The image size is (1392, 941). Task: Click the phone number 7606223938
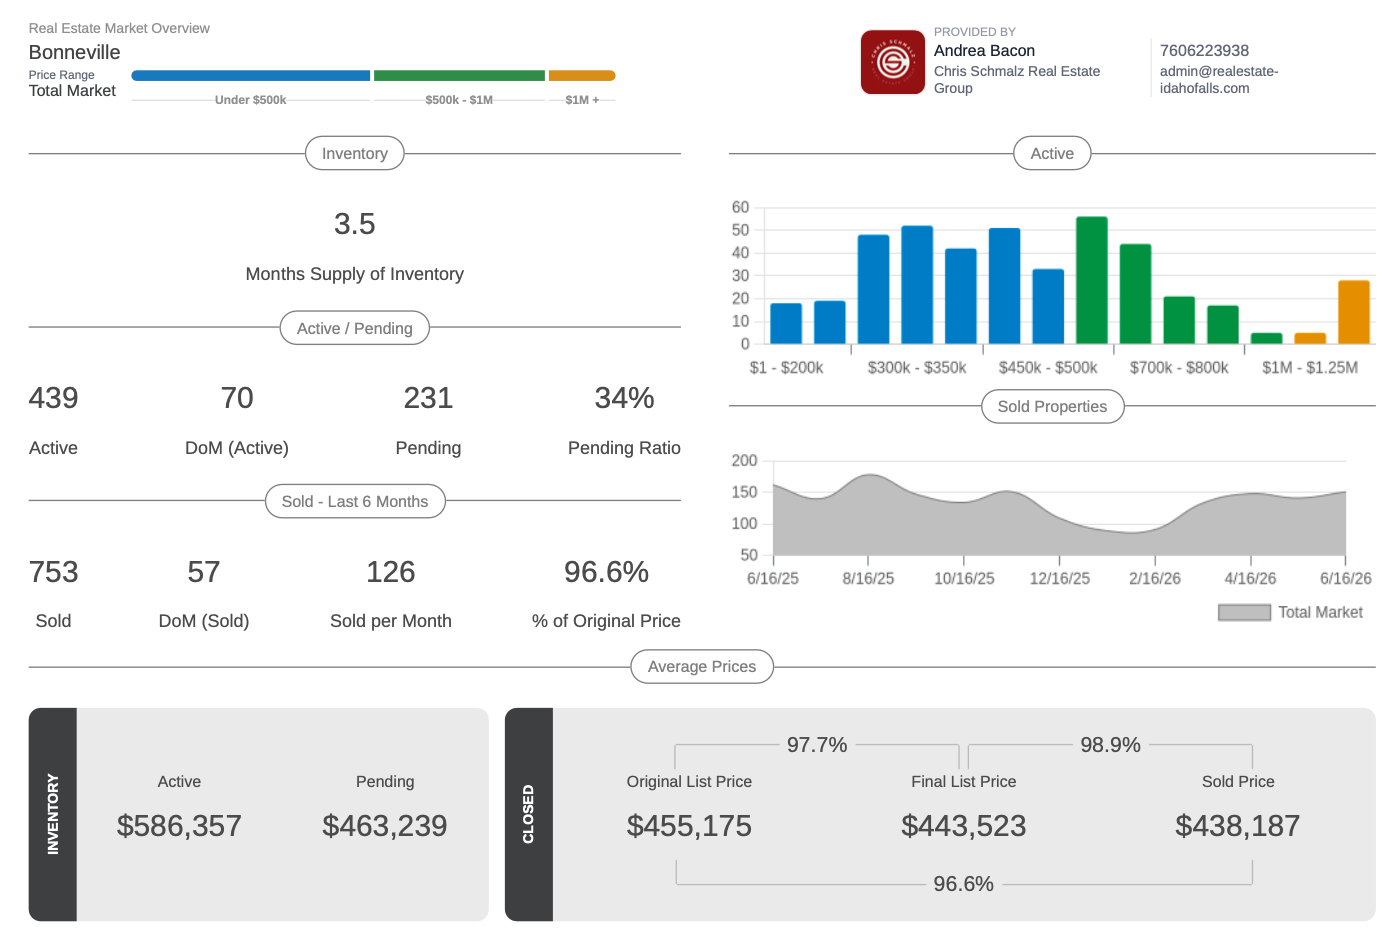[1204, 51]
